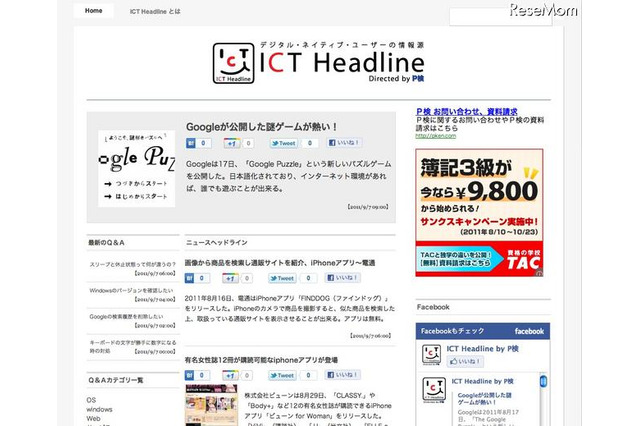Click the ICT Headline logo banner

click(318, 62)
